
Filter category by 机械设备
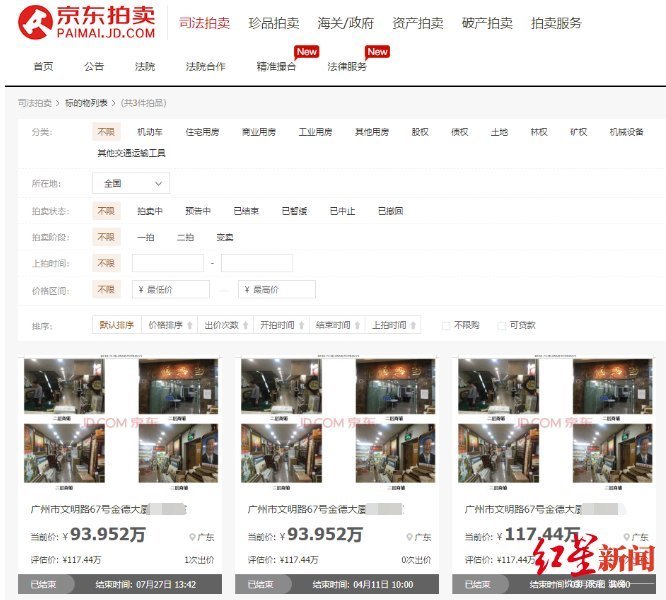point(626,132)
